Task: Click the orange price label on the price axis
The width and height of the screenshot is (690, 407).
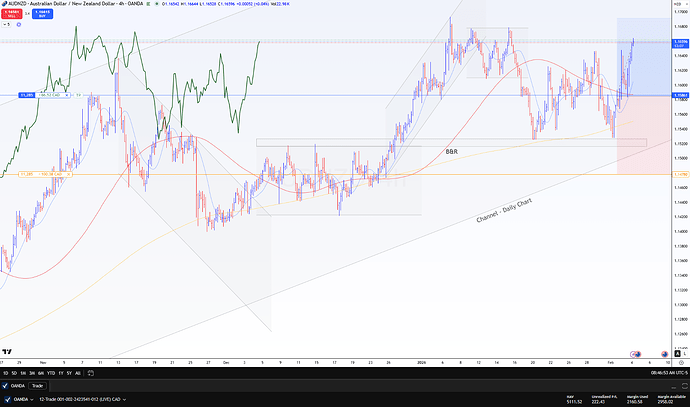Action: (x=680, y=175)
